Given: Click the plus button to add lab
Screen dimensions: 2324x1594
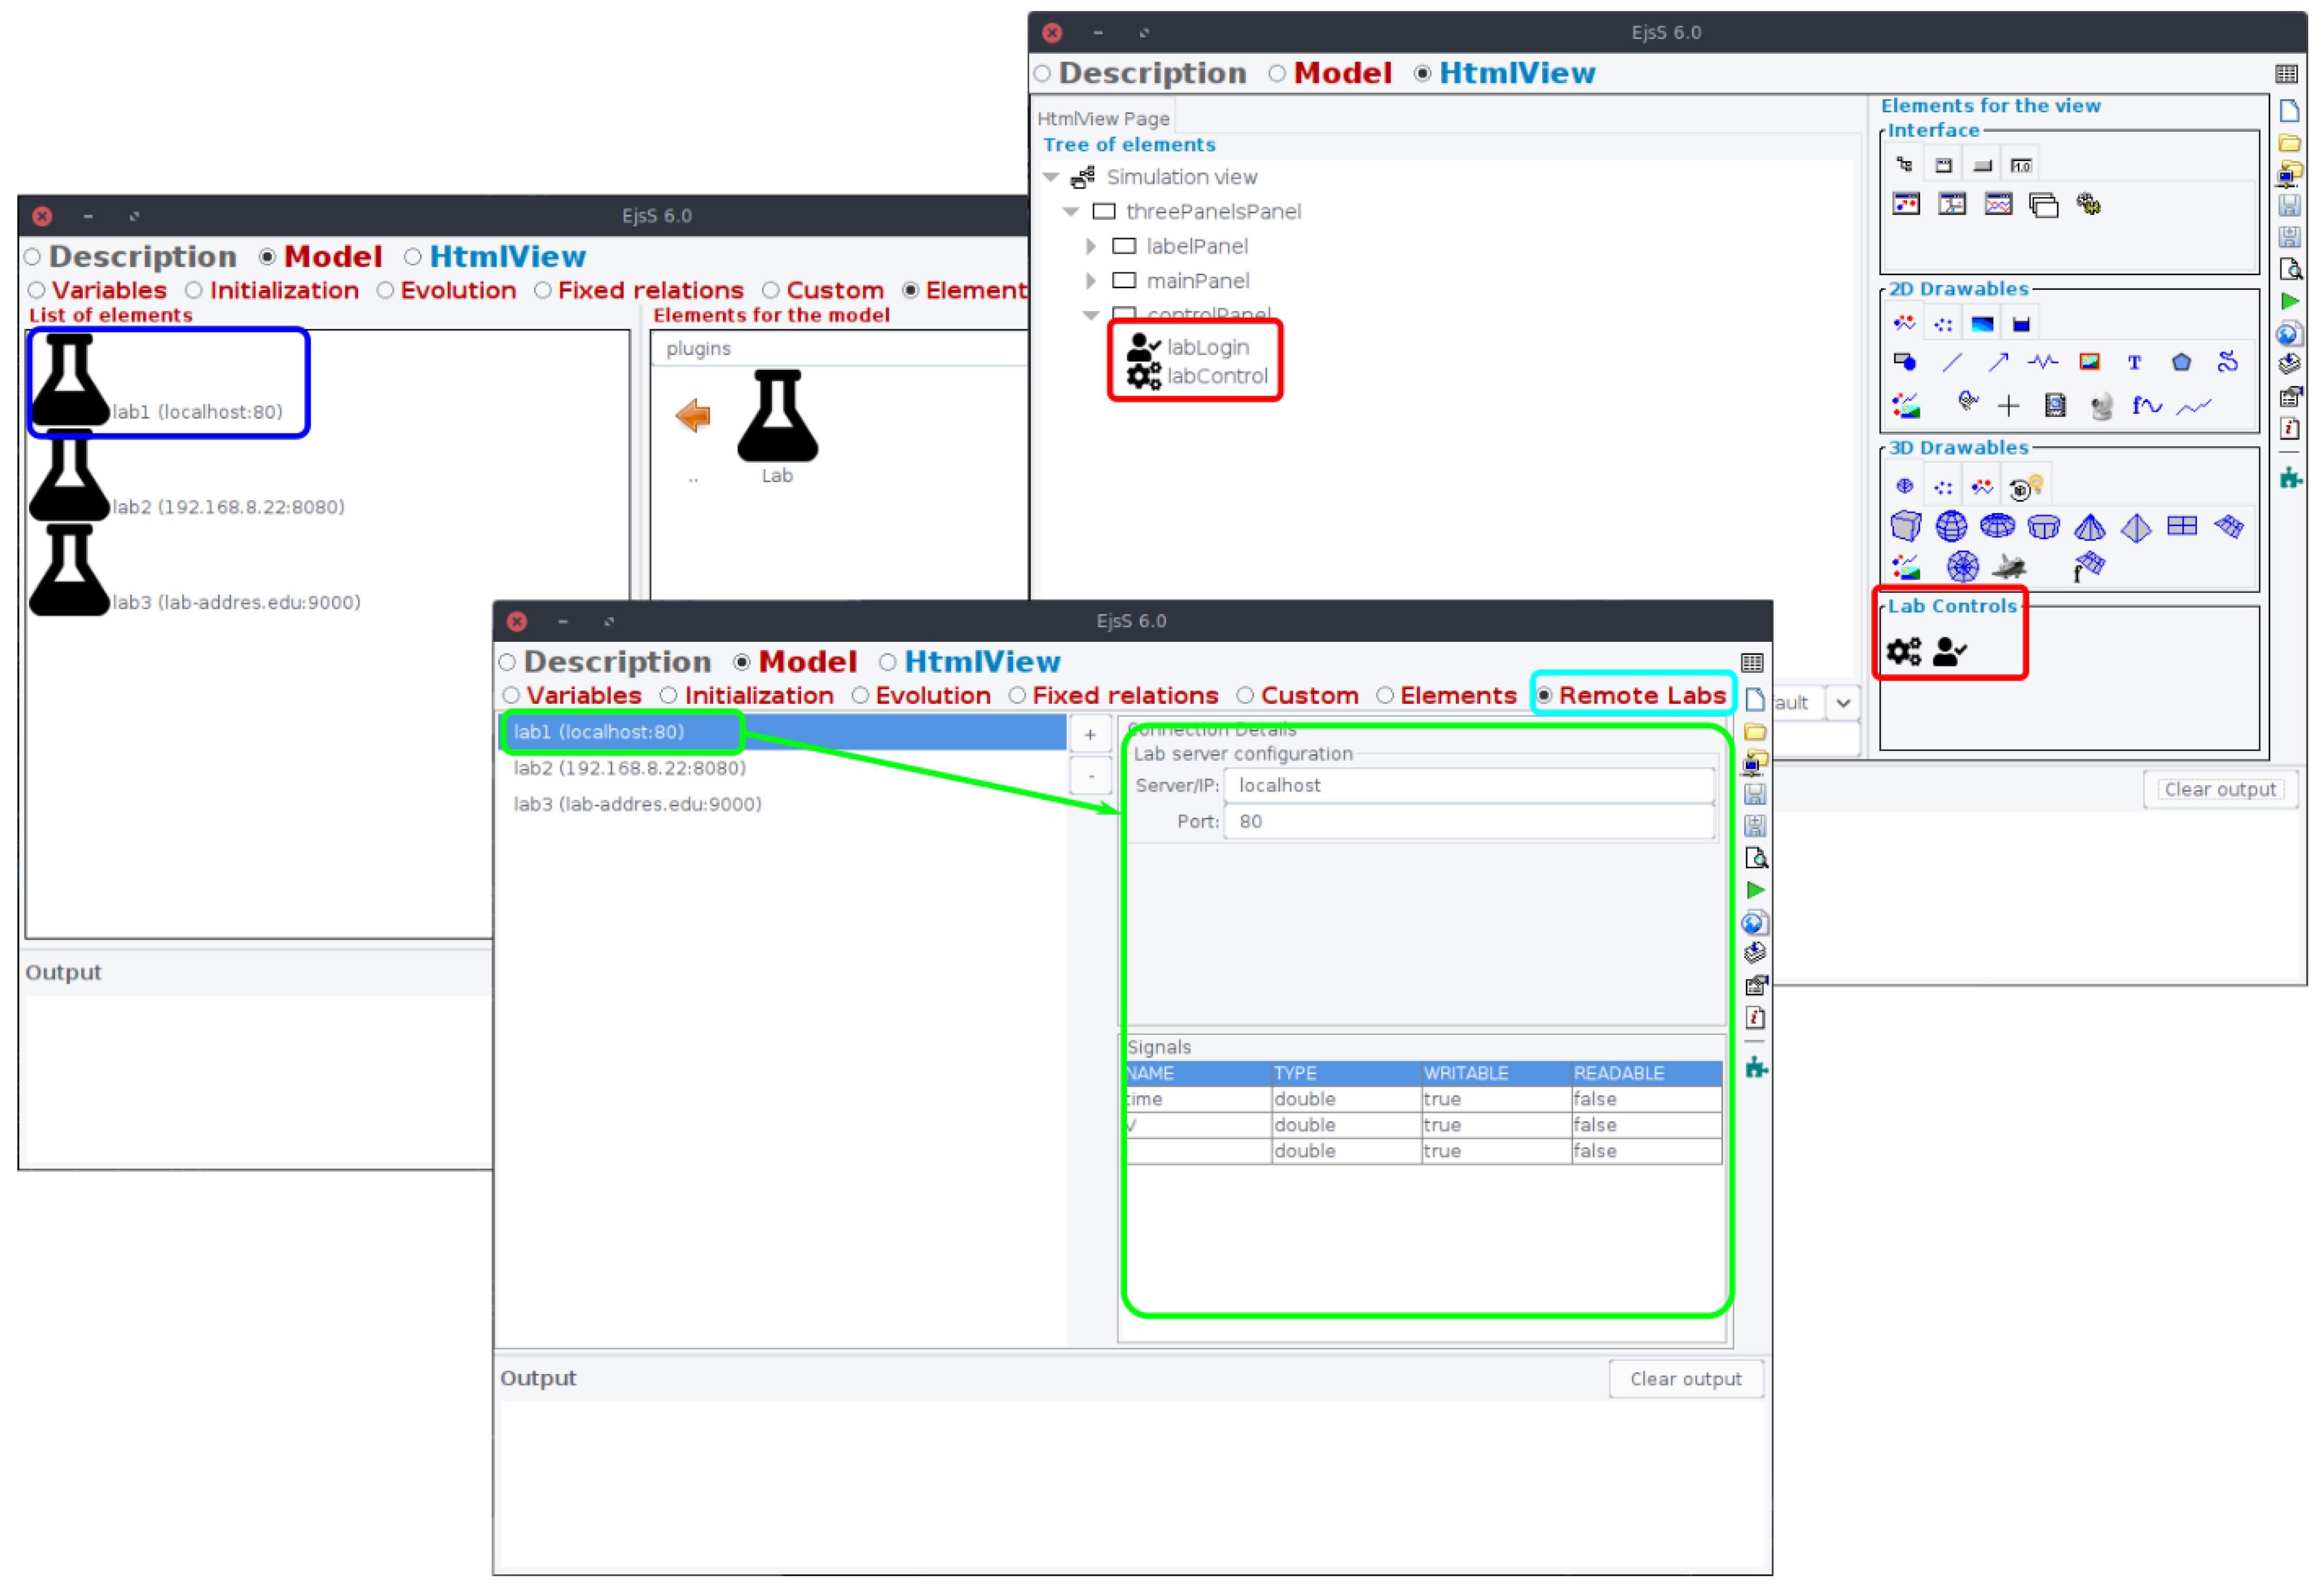Looking at the screenshot, I should click(x=1090, y=735).
